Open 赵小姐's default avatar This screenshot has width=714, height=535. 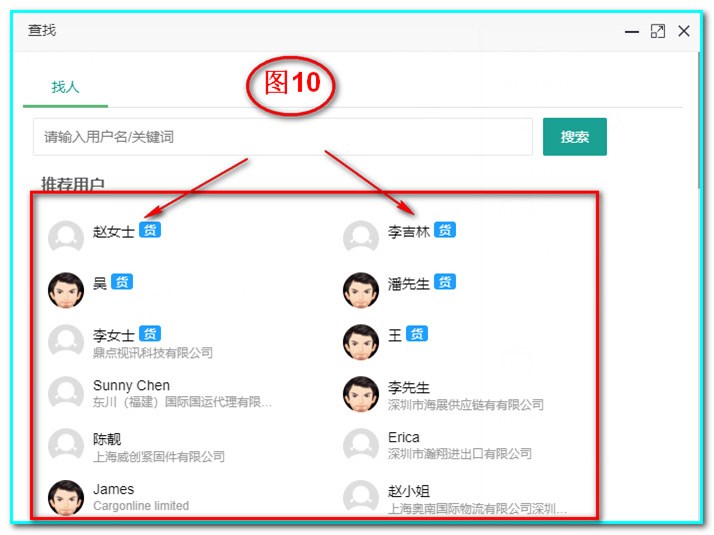[361, 497]
